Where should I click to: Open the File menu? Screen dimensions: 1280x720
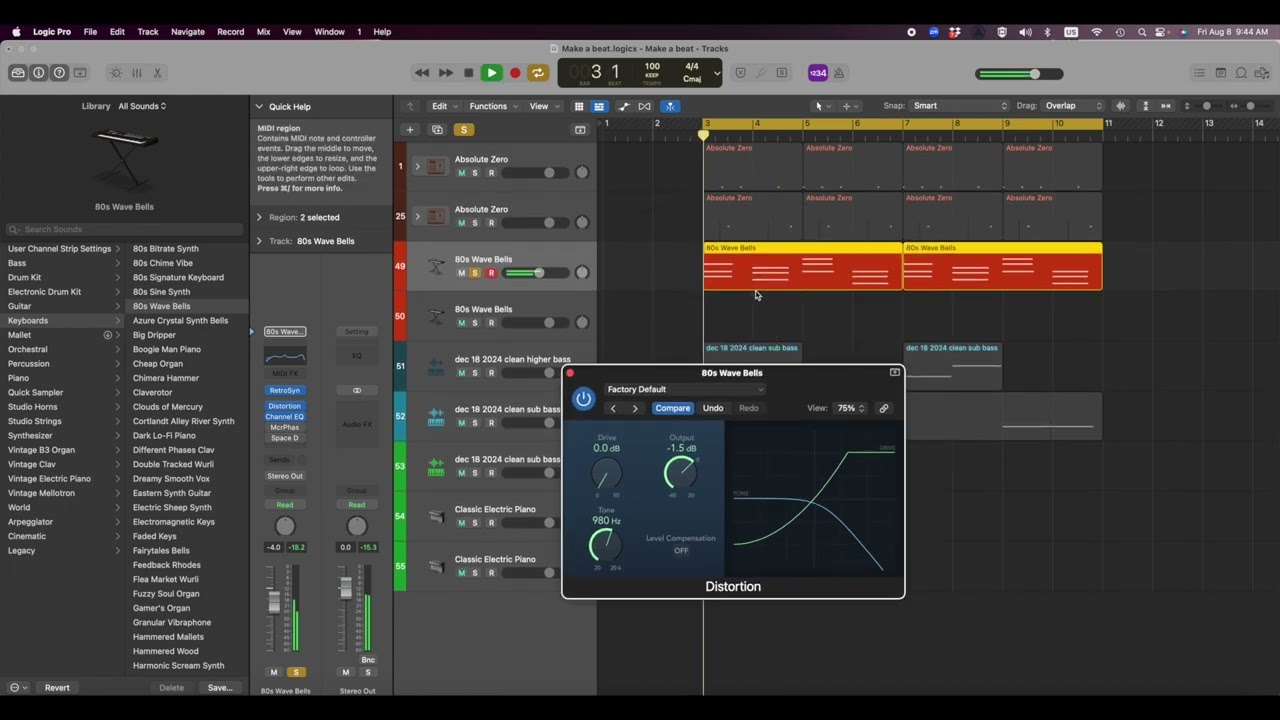click(x=90, y=32)
